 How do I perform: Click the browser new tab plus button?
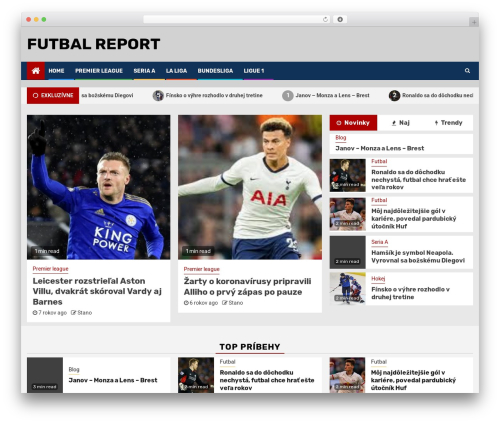[474, 22]
